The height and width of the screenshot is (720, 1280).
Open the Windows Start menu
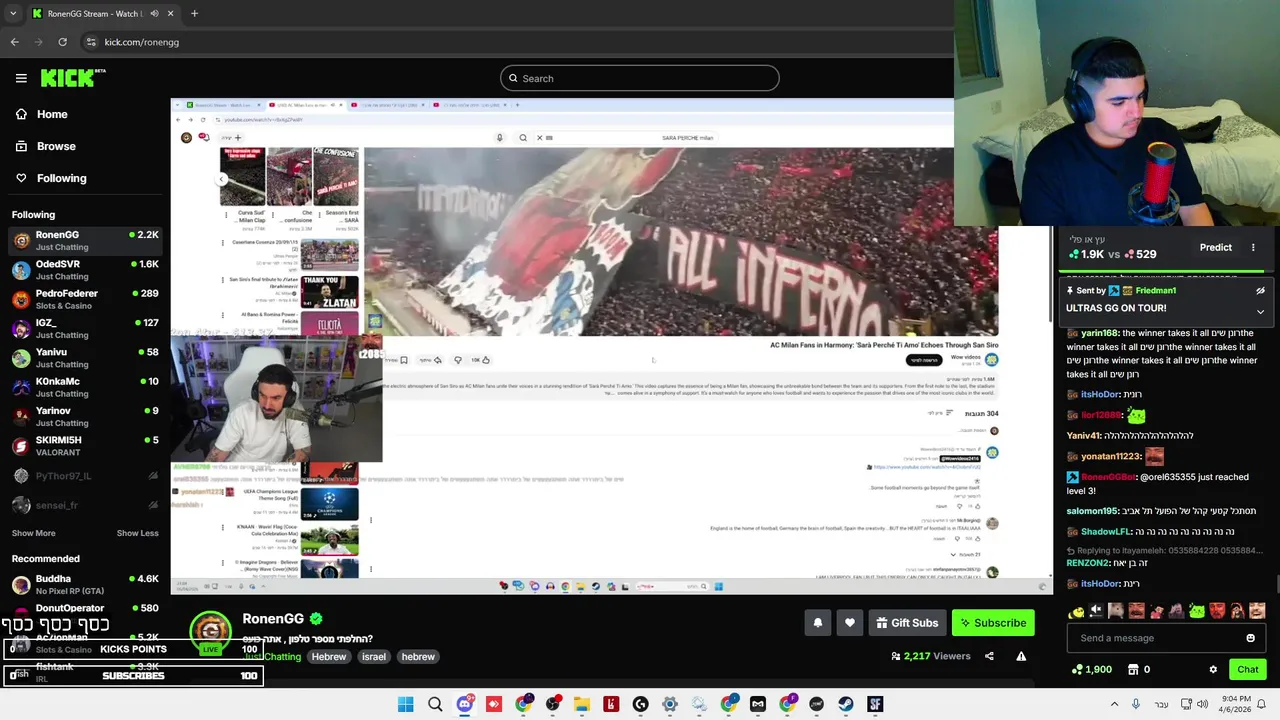[x=405, y=704]
